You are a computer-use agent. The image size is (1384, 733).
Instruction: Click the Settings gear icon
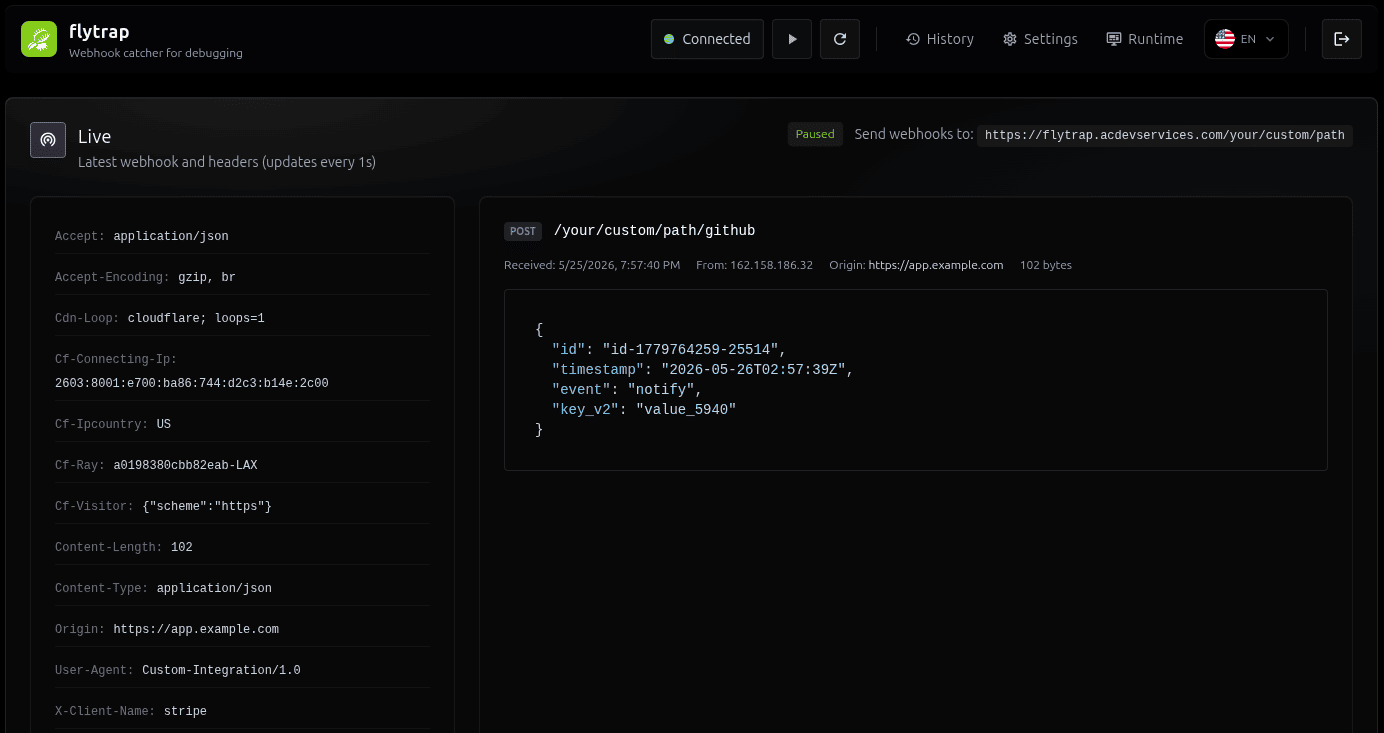[x=1010, y=39]
